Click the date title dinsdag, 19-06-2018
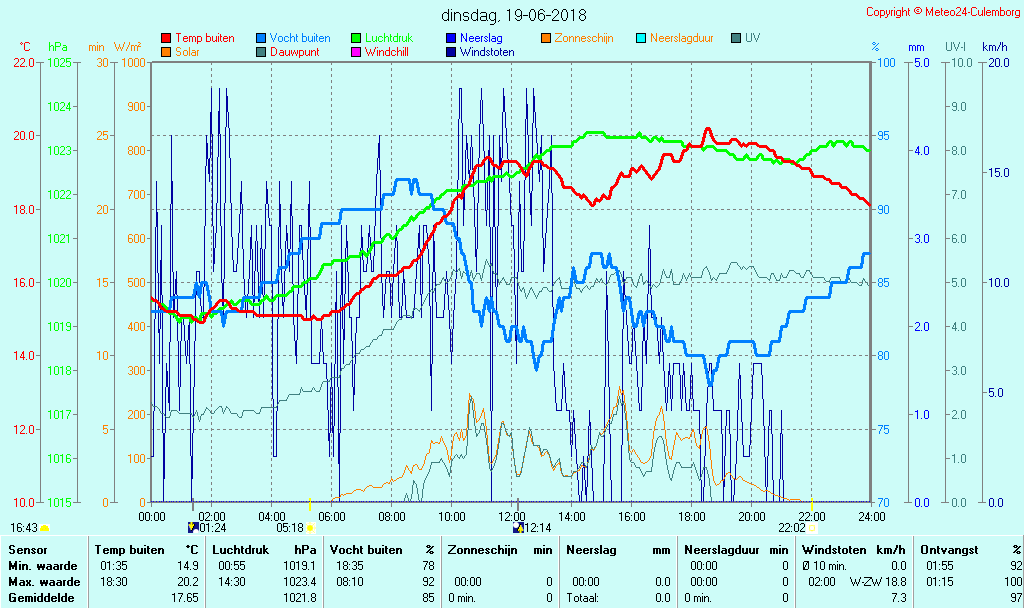The width and height of the screenshot is (1026, 608). [514, 15]
